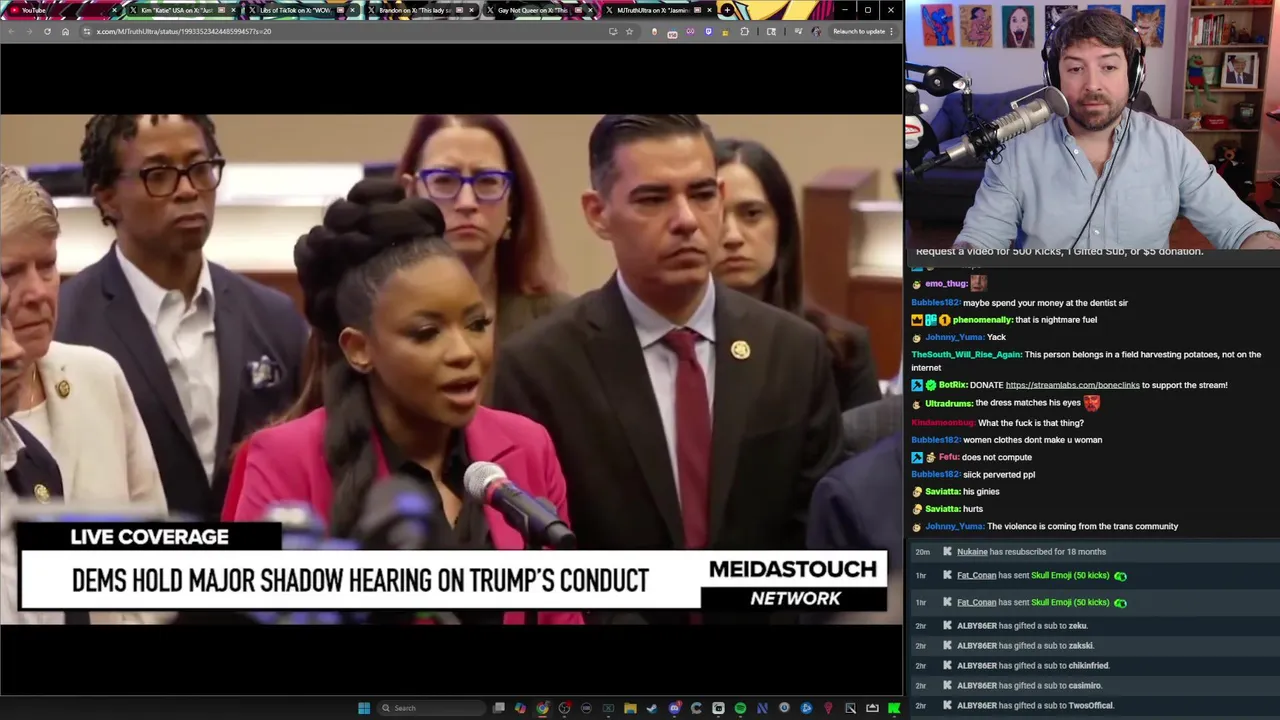This screenshot has height=720, width=1280.
Task: Click Ultradrums username in chat
Action: click(949, 403)
